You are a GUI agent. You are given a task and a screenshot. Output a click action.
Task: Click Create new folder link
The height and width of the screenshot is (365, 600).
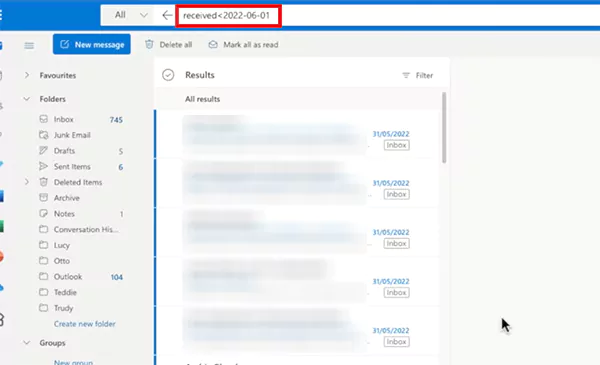pyautogui.click(x=85, y=324)
